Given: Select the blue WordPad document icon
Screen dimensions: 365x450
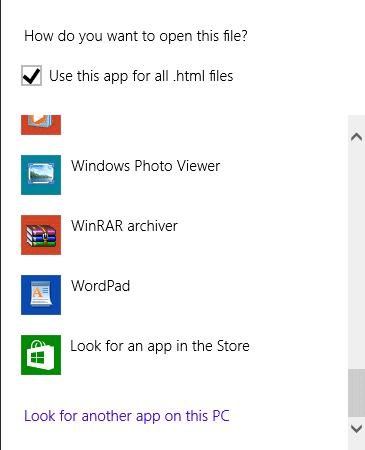Looking at the screenshot, I should pyautogui.click(x=41, y=295).
